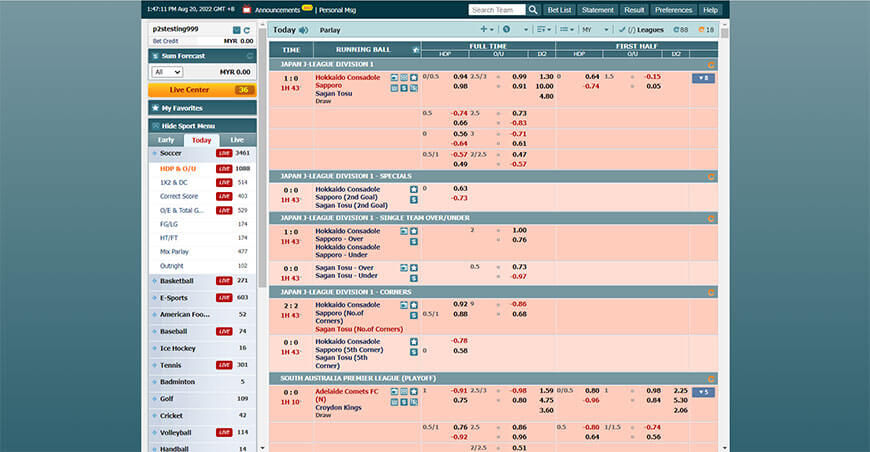
Task: Open statistics S icon for Hokkaido vs Sagan Tosu
Action: (x=404, y=88)
